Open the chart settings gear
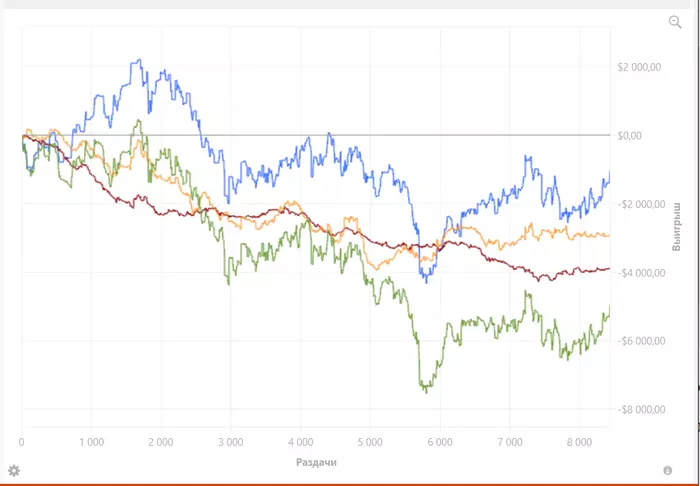The width and height of the screenshot is (700, 486). click(14, 470)
